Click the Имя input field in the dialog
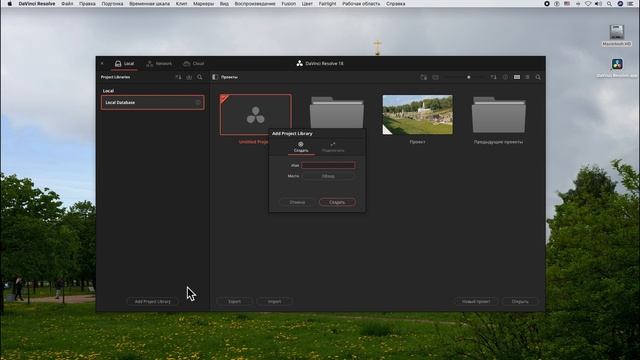Image resolution: width=640 pixels, height=360 pixels. pos(328,165)
